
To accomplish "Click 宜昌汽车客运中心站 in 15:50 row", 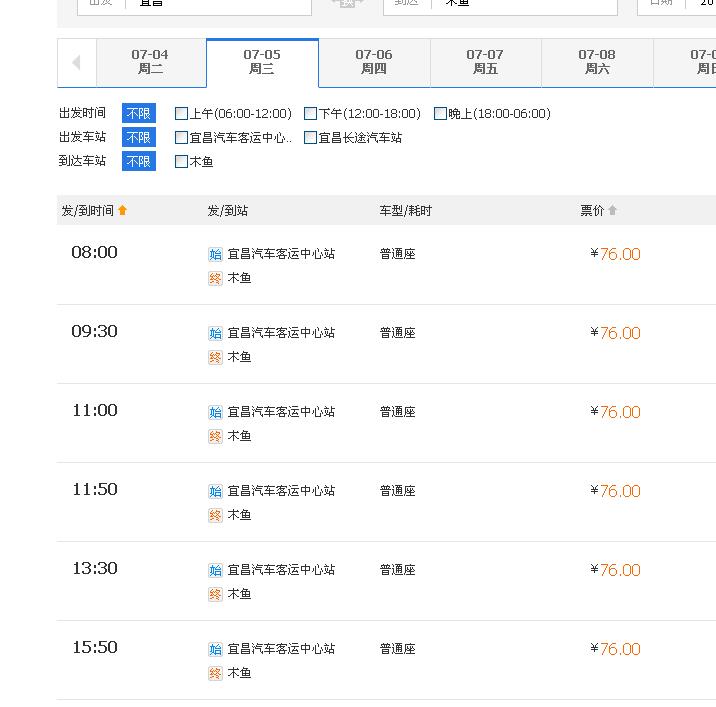I will click(281, 649).
